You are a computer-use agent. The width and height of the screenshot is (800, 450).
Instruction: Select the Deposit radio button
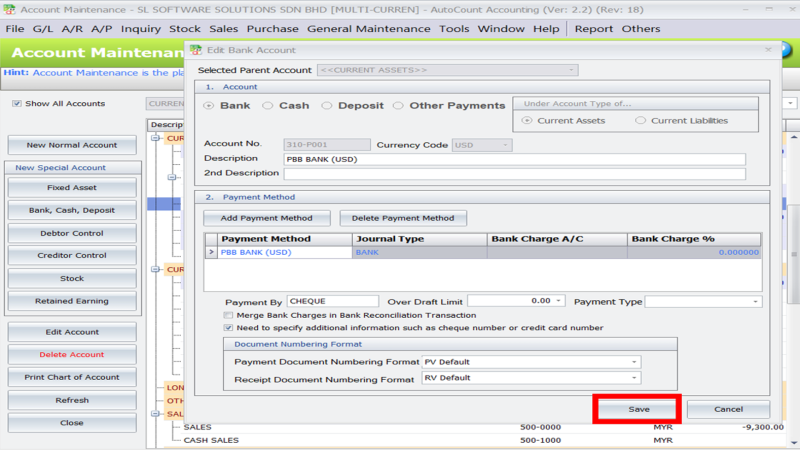pos(327,106)
